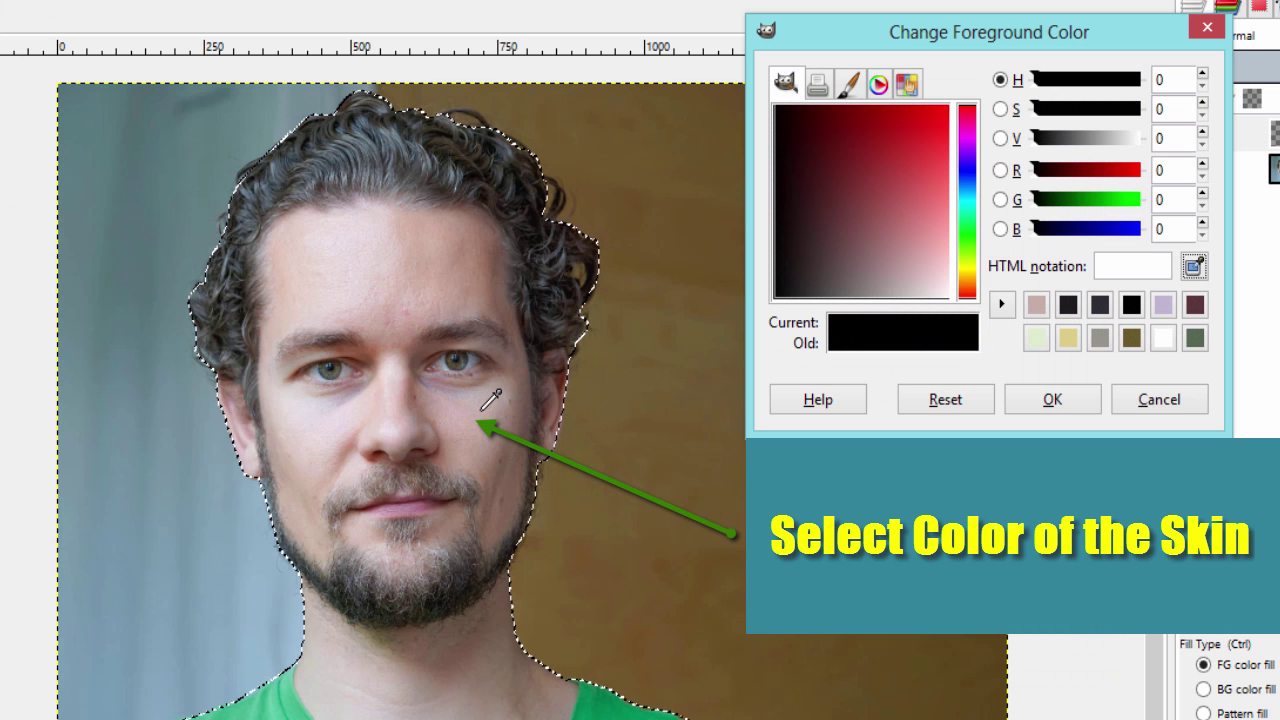Increase the B value with up arrow

click(1202, 223)
